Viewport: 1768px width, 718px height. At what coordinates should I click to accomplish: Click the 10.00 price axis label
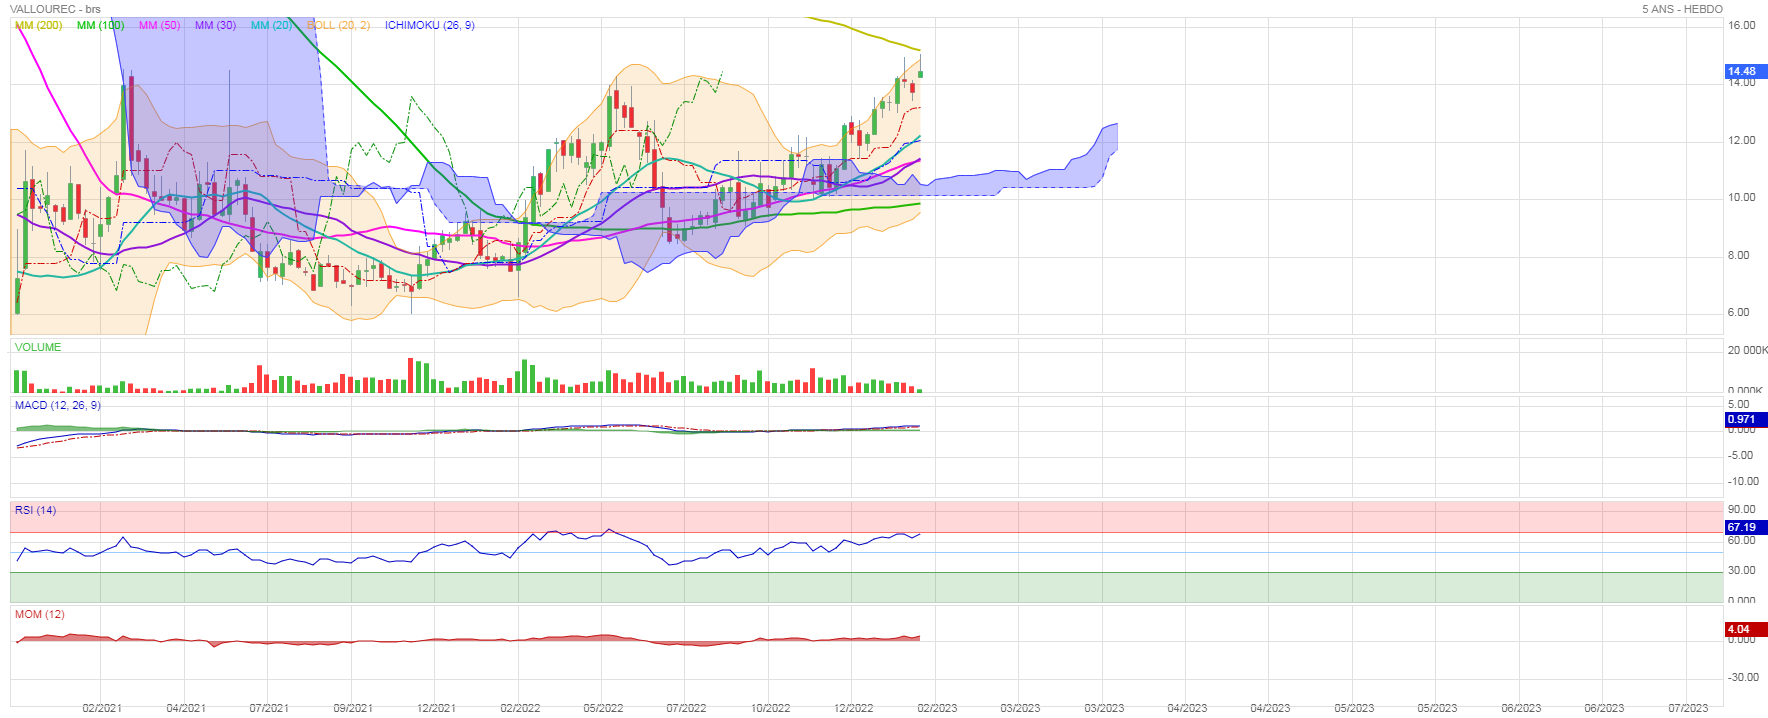pos(1742,197)
